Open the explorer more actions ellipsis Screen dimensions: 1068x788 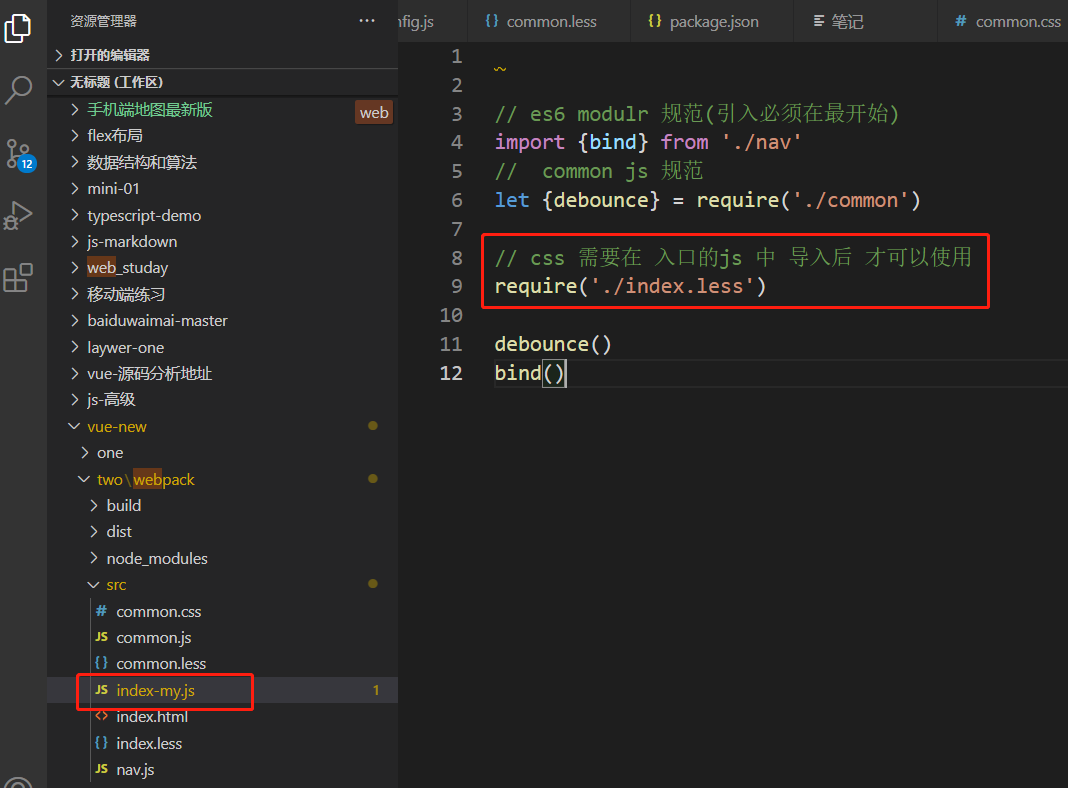pos(367,21)
